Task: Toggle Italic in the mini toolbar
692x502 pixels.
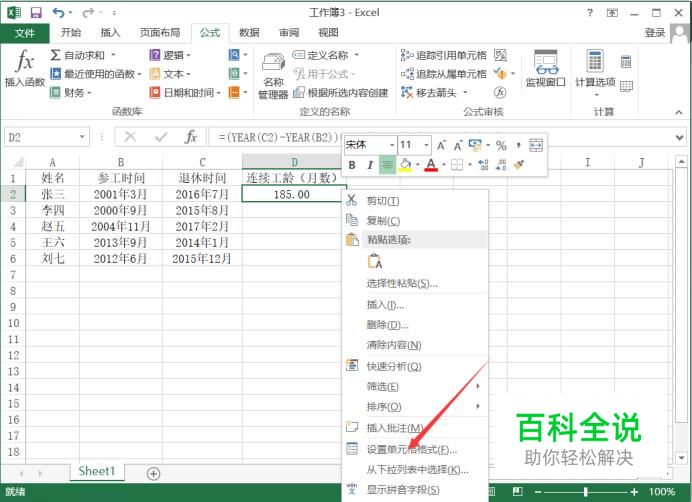Action: pos(370,165)
